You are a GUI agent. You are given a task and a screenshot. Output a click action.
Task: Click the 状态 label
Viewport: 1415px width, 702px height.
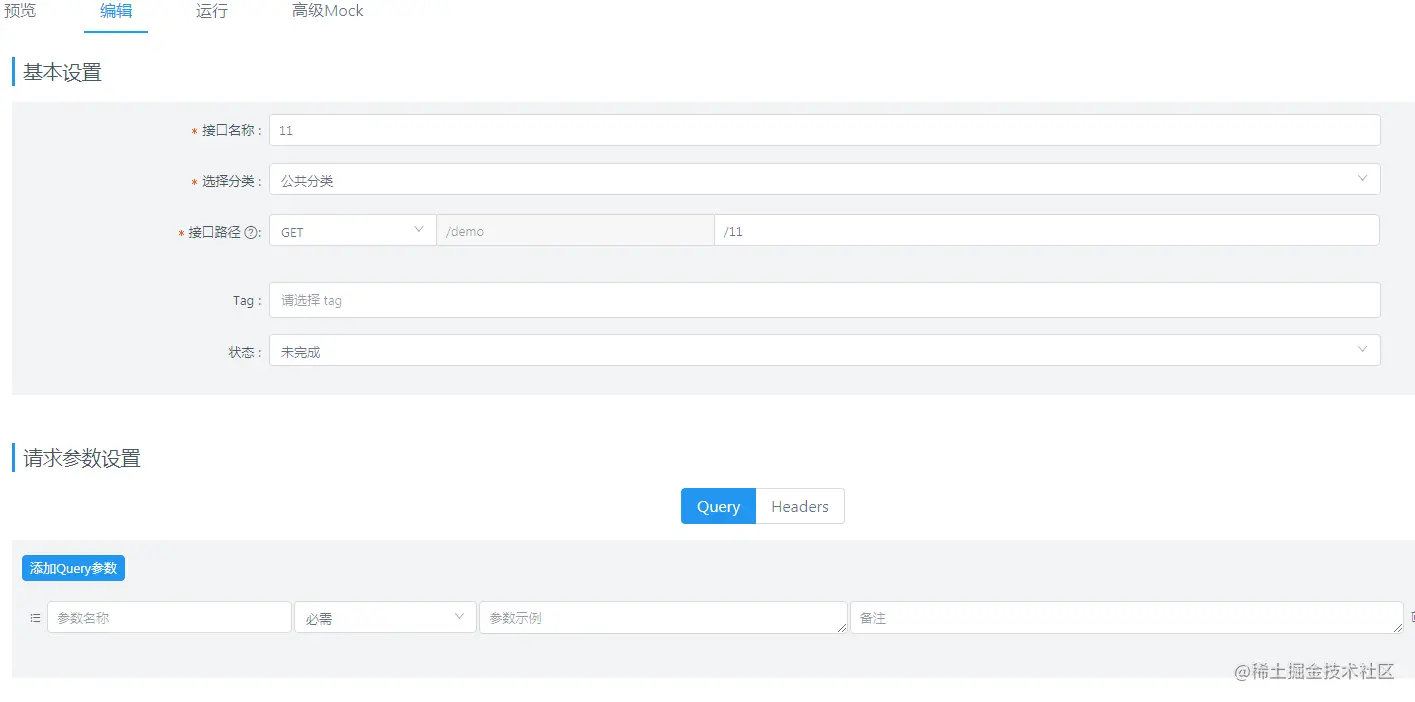coord(241,352)
